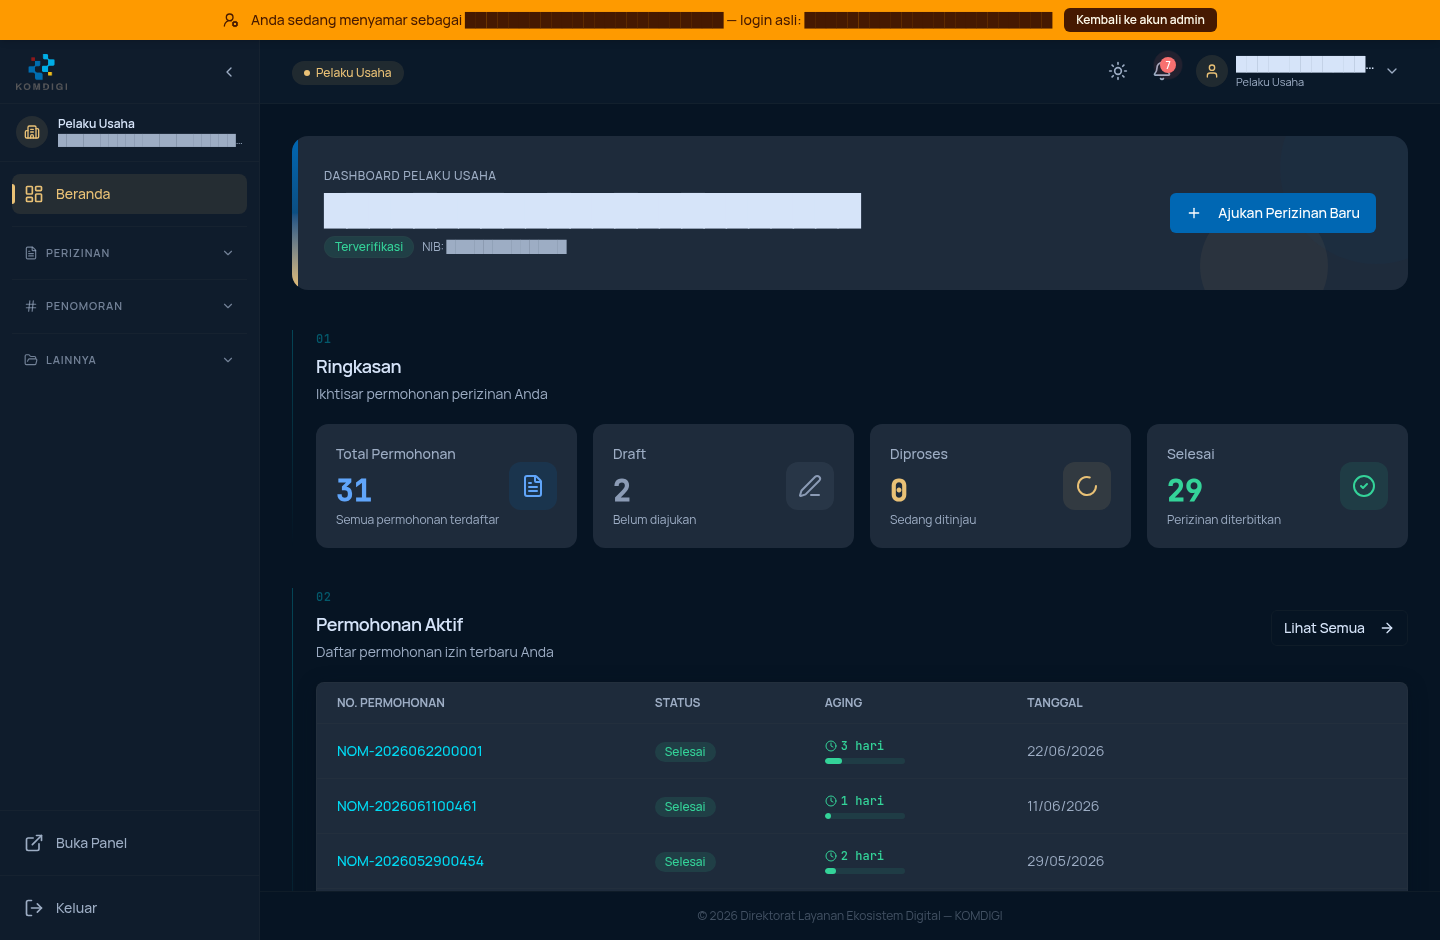Click the PENOMORAN hash icon
1440x940 pixels.
(31, 306)
